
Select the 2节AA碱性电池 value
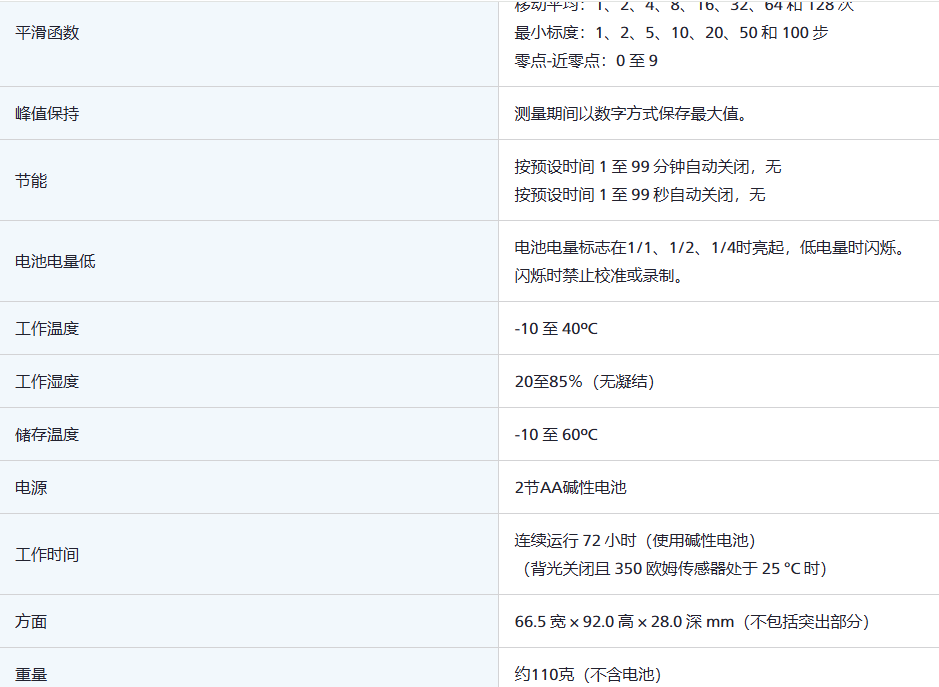(570, 488)
